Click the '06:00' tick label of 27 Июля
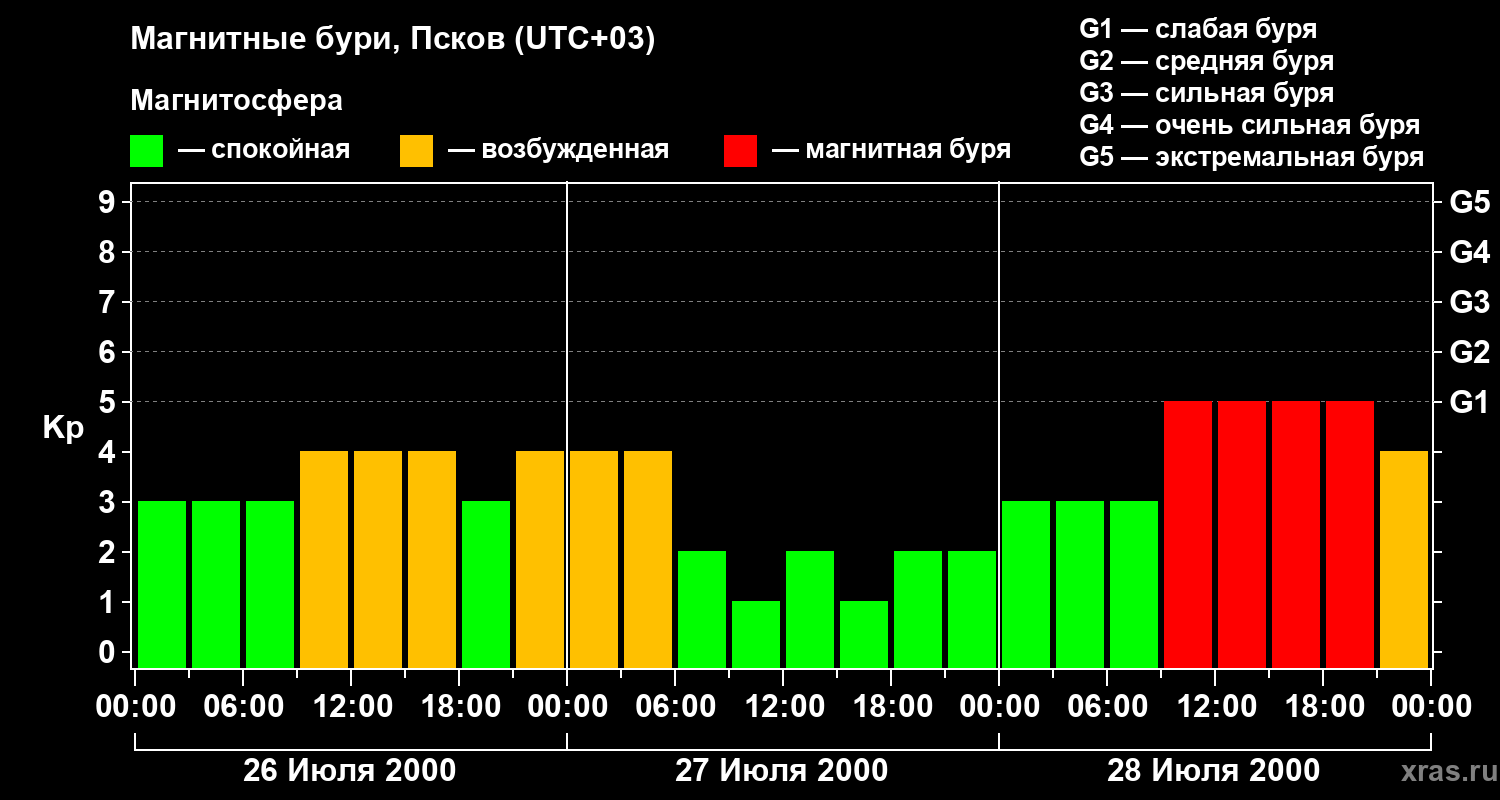This screenshot has width=1500, height=800. [x=675, y=707]
